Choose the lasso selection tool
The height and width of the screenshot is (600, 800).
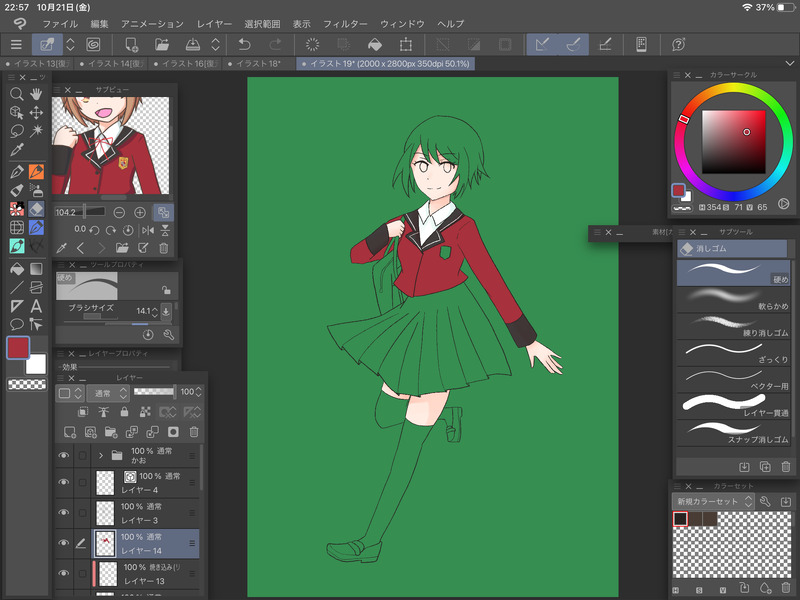[x=16, y=132]
